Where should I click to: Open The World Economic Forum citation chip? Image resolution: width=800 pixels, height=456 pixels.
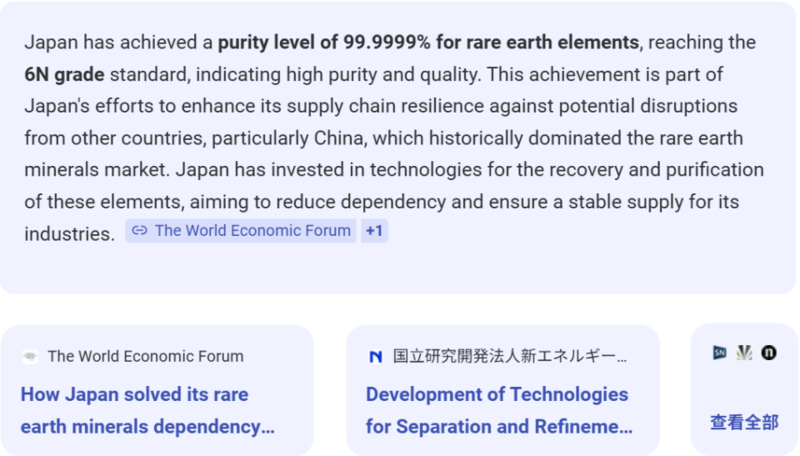coord(252,231)
